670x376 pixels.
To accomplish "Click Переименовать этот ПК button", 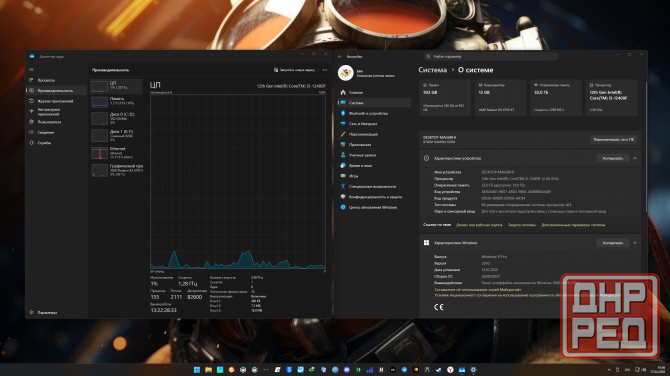I will [614, 139].
